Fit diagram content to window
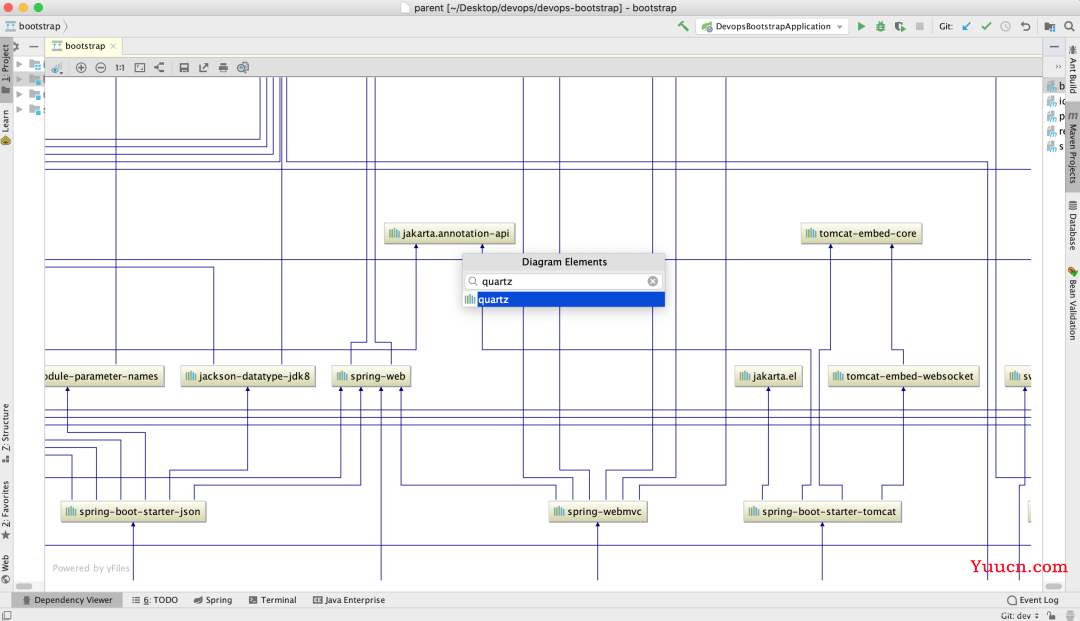Screen dimensions: 1080x621 [140, 67]
